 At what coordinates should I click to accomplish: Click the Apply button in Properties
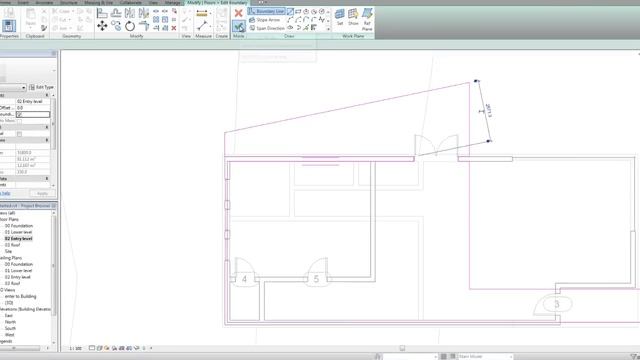pos(42,193)
